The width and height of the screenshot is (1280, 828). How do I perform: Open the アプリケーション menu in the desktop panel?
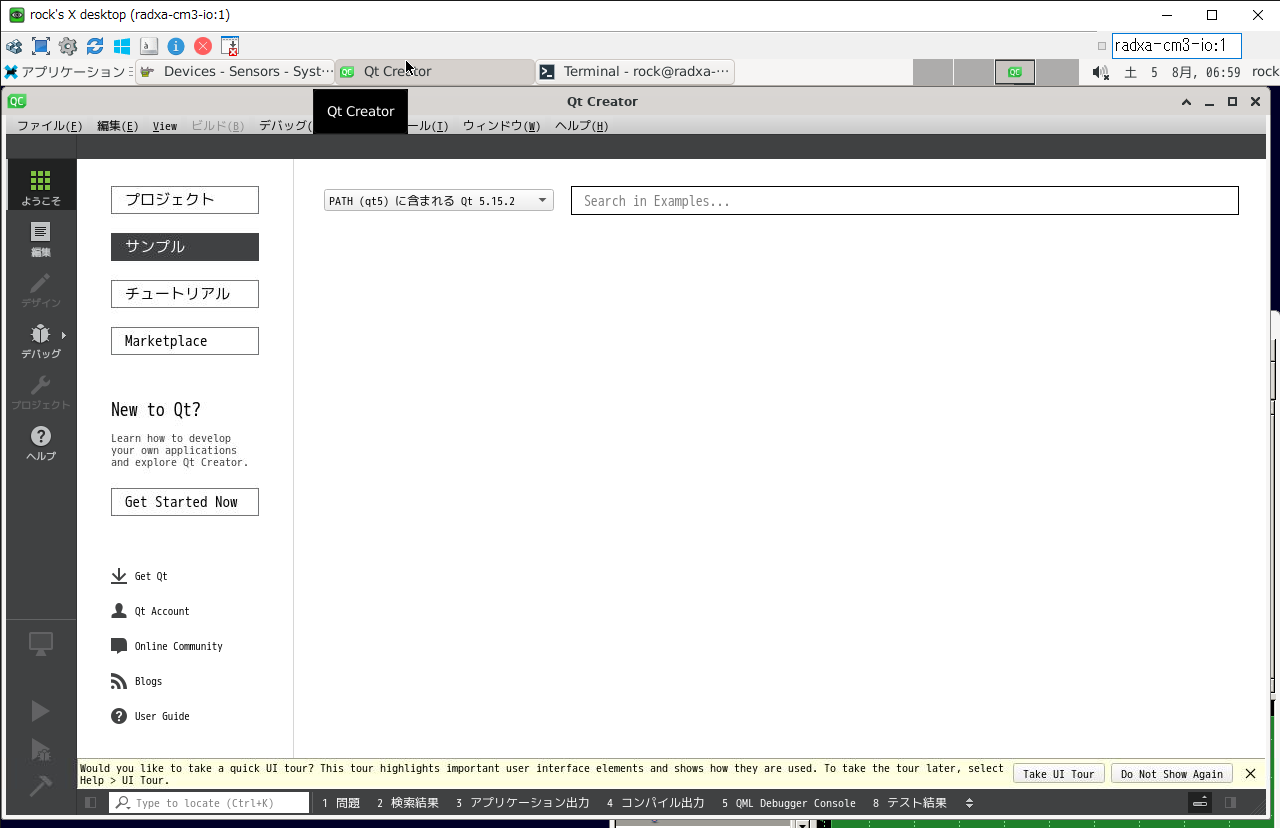tap(68, 72)
